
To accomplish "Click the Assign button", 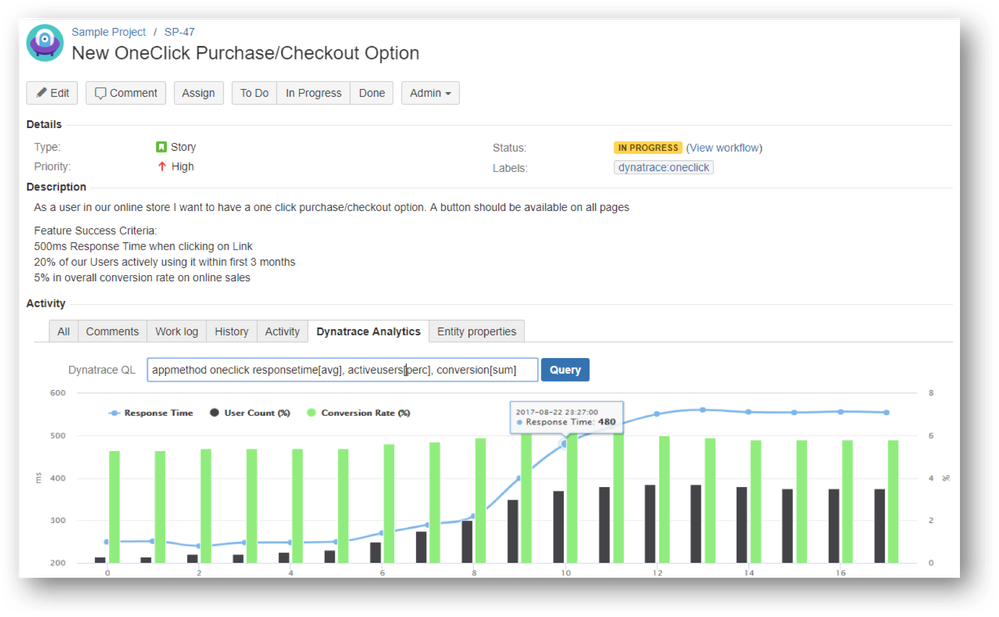I will click(x=198, y=93).
